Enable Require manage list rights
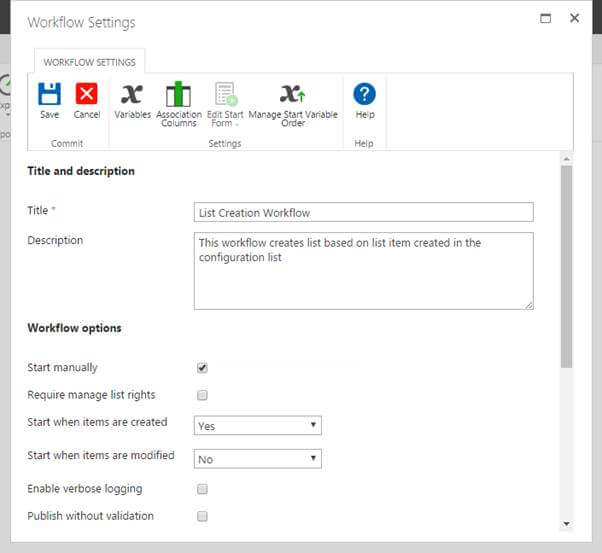602x553 pixels. click(x=202, y=395)
